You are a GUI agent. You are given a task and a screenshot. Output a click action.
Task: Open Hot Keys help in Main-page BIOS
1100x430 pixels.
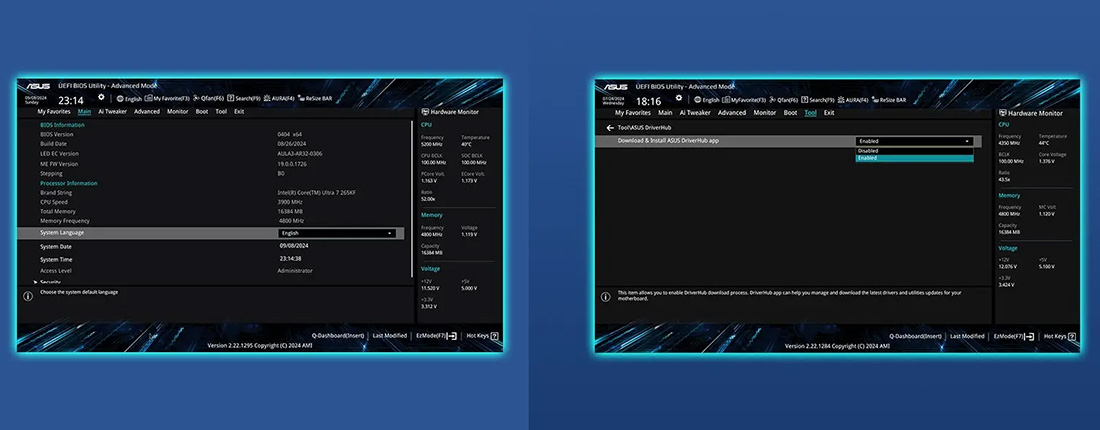[482, 336]
